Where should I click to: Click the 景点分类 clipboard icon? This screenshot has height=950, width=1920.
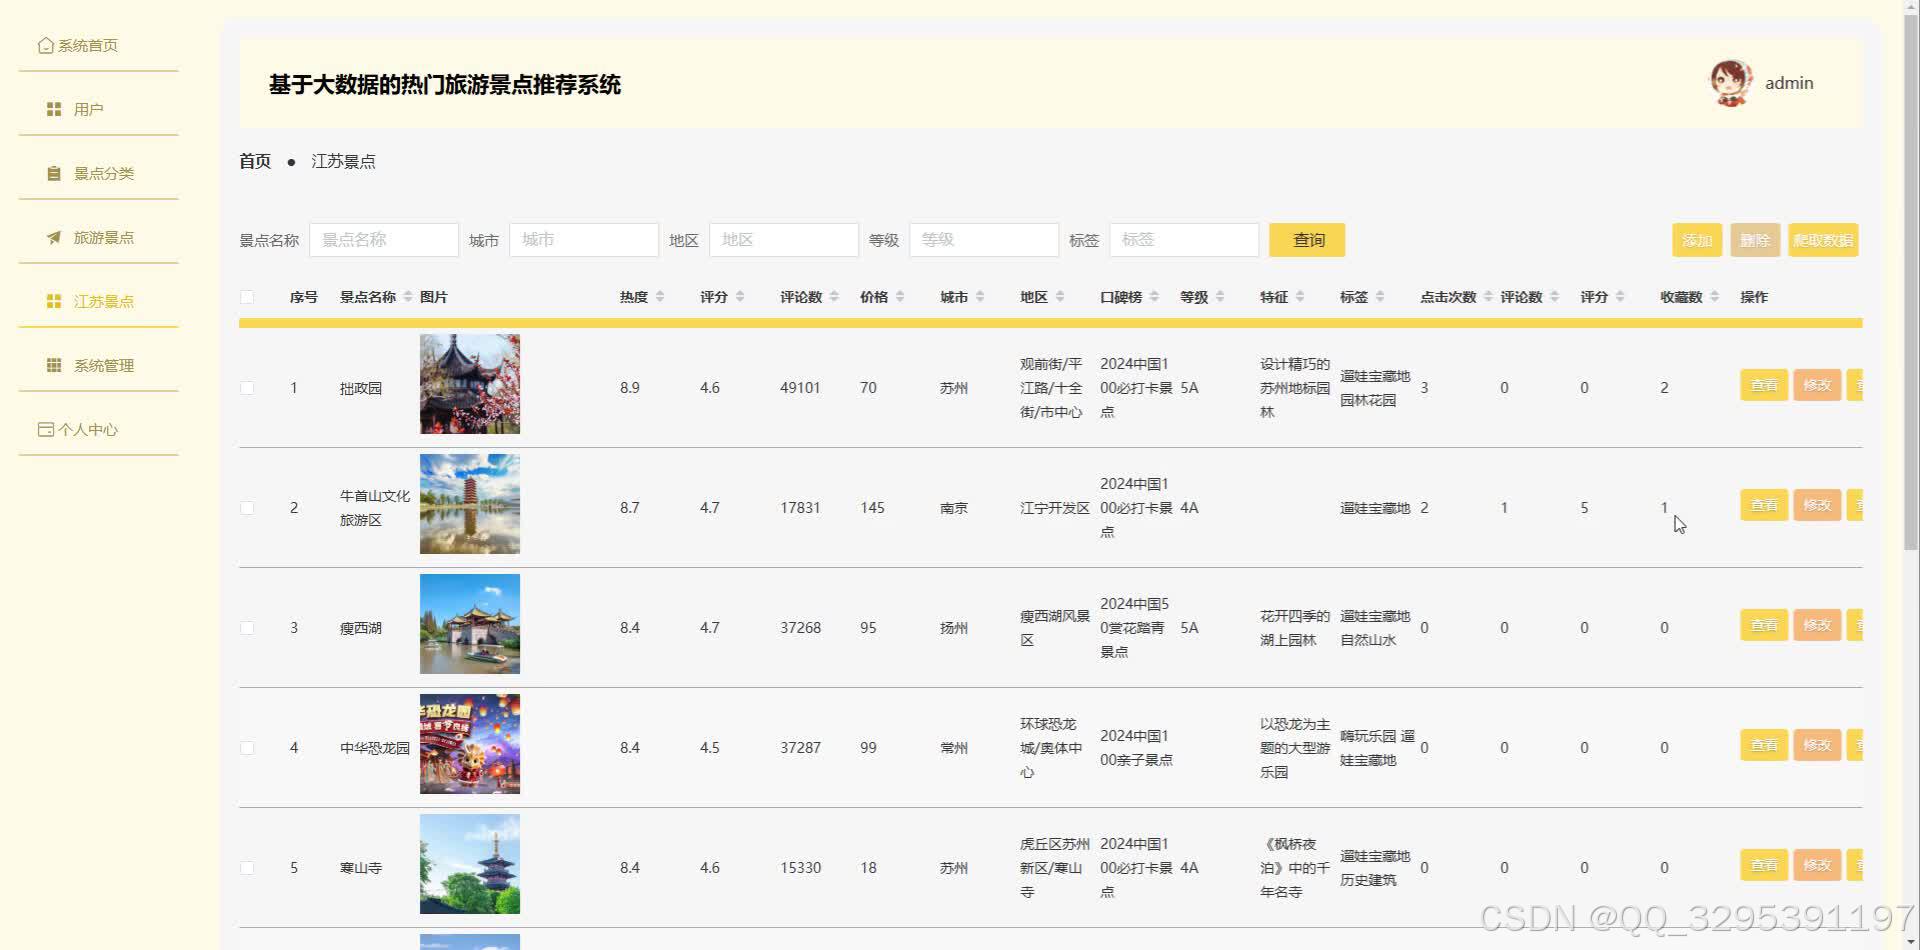[53, 172]
